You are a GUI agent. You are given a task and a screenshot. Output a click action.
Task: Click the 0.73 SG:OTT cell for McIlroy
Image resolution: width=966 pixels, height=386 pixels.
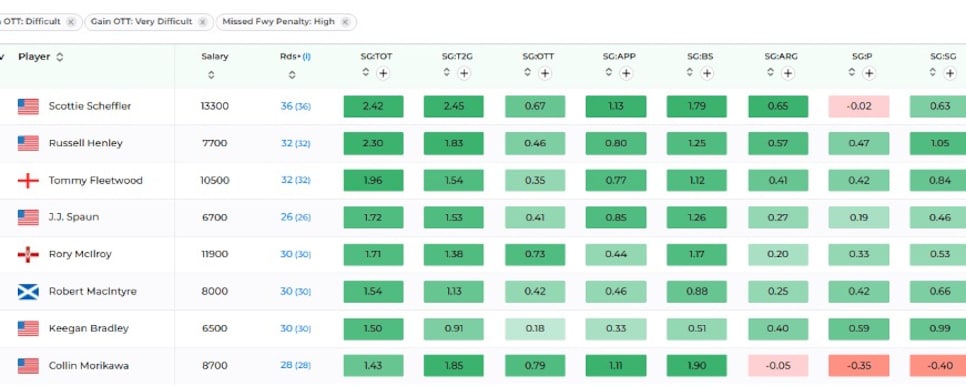click(535, 254)
